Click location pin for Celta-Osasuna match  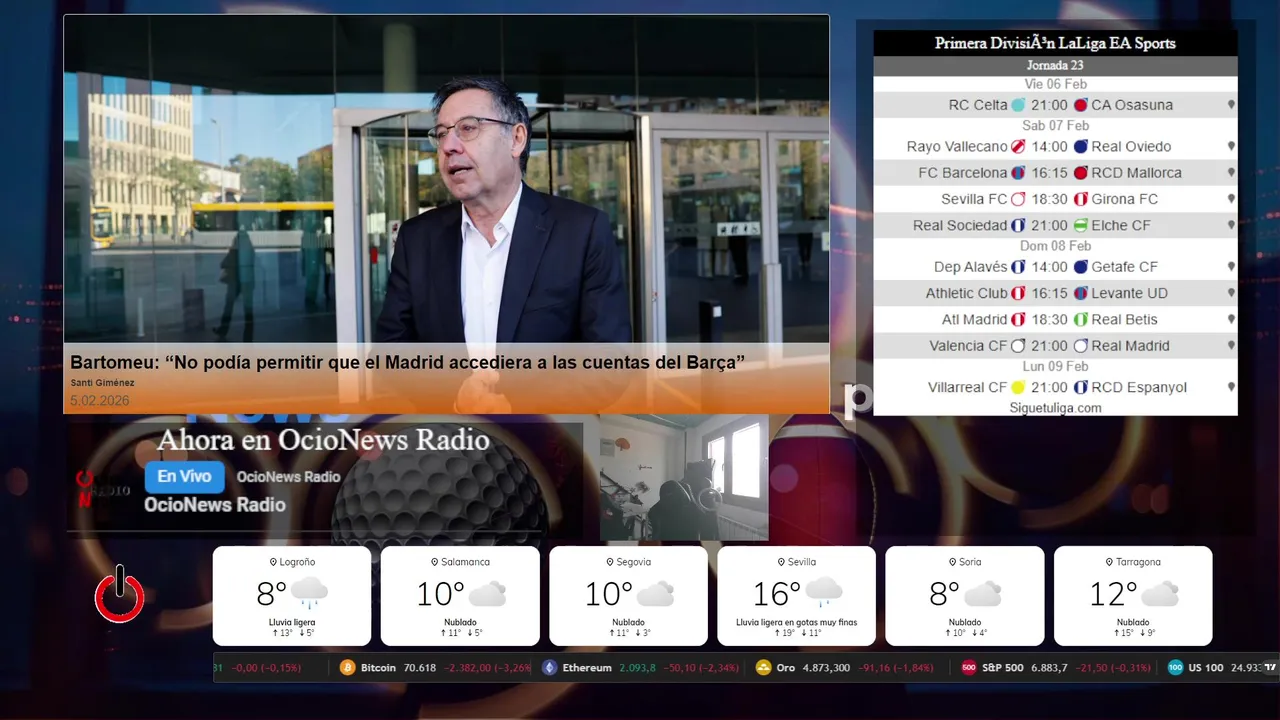point(1231,105)
